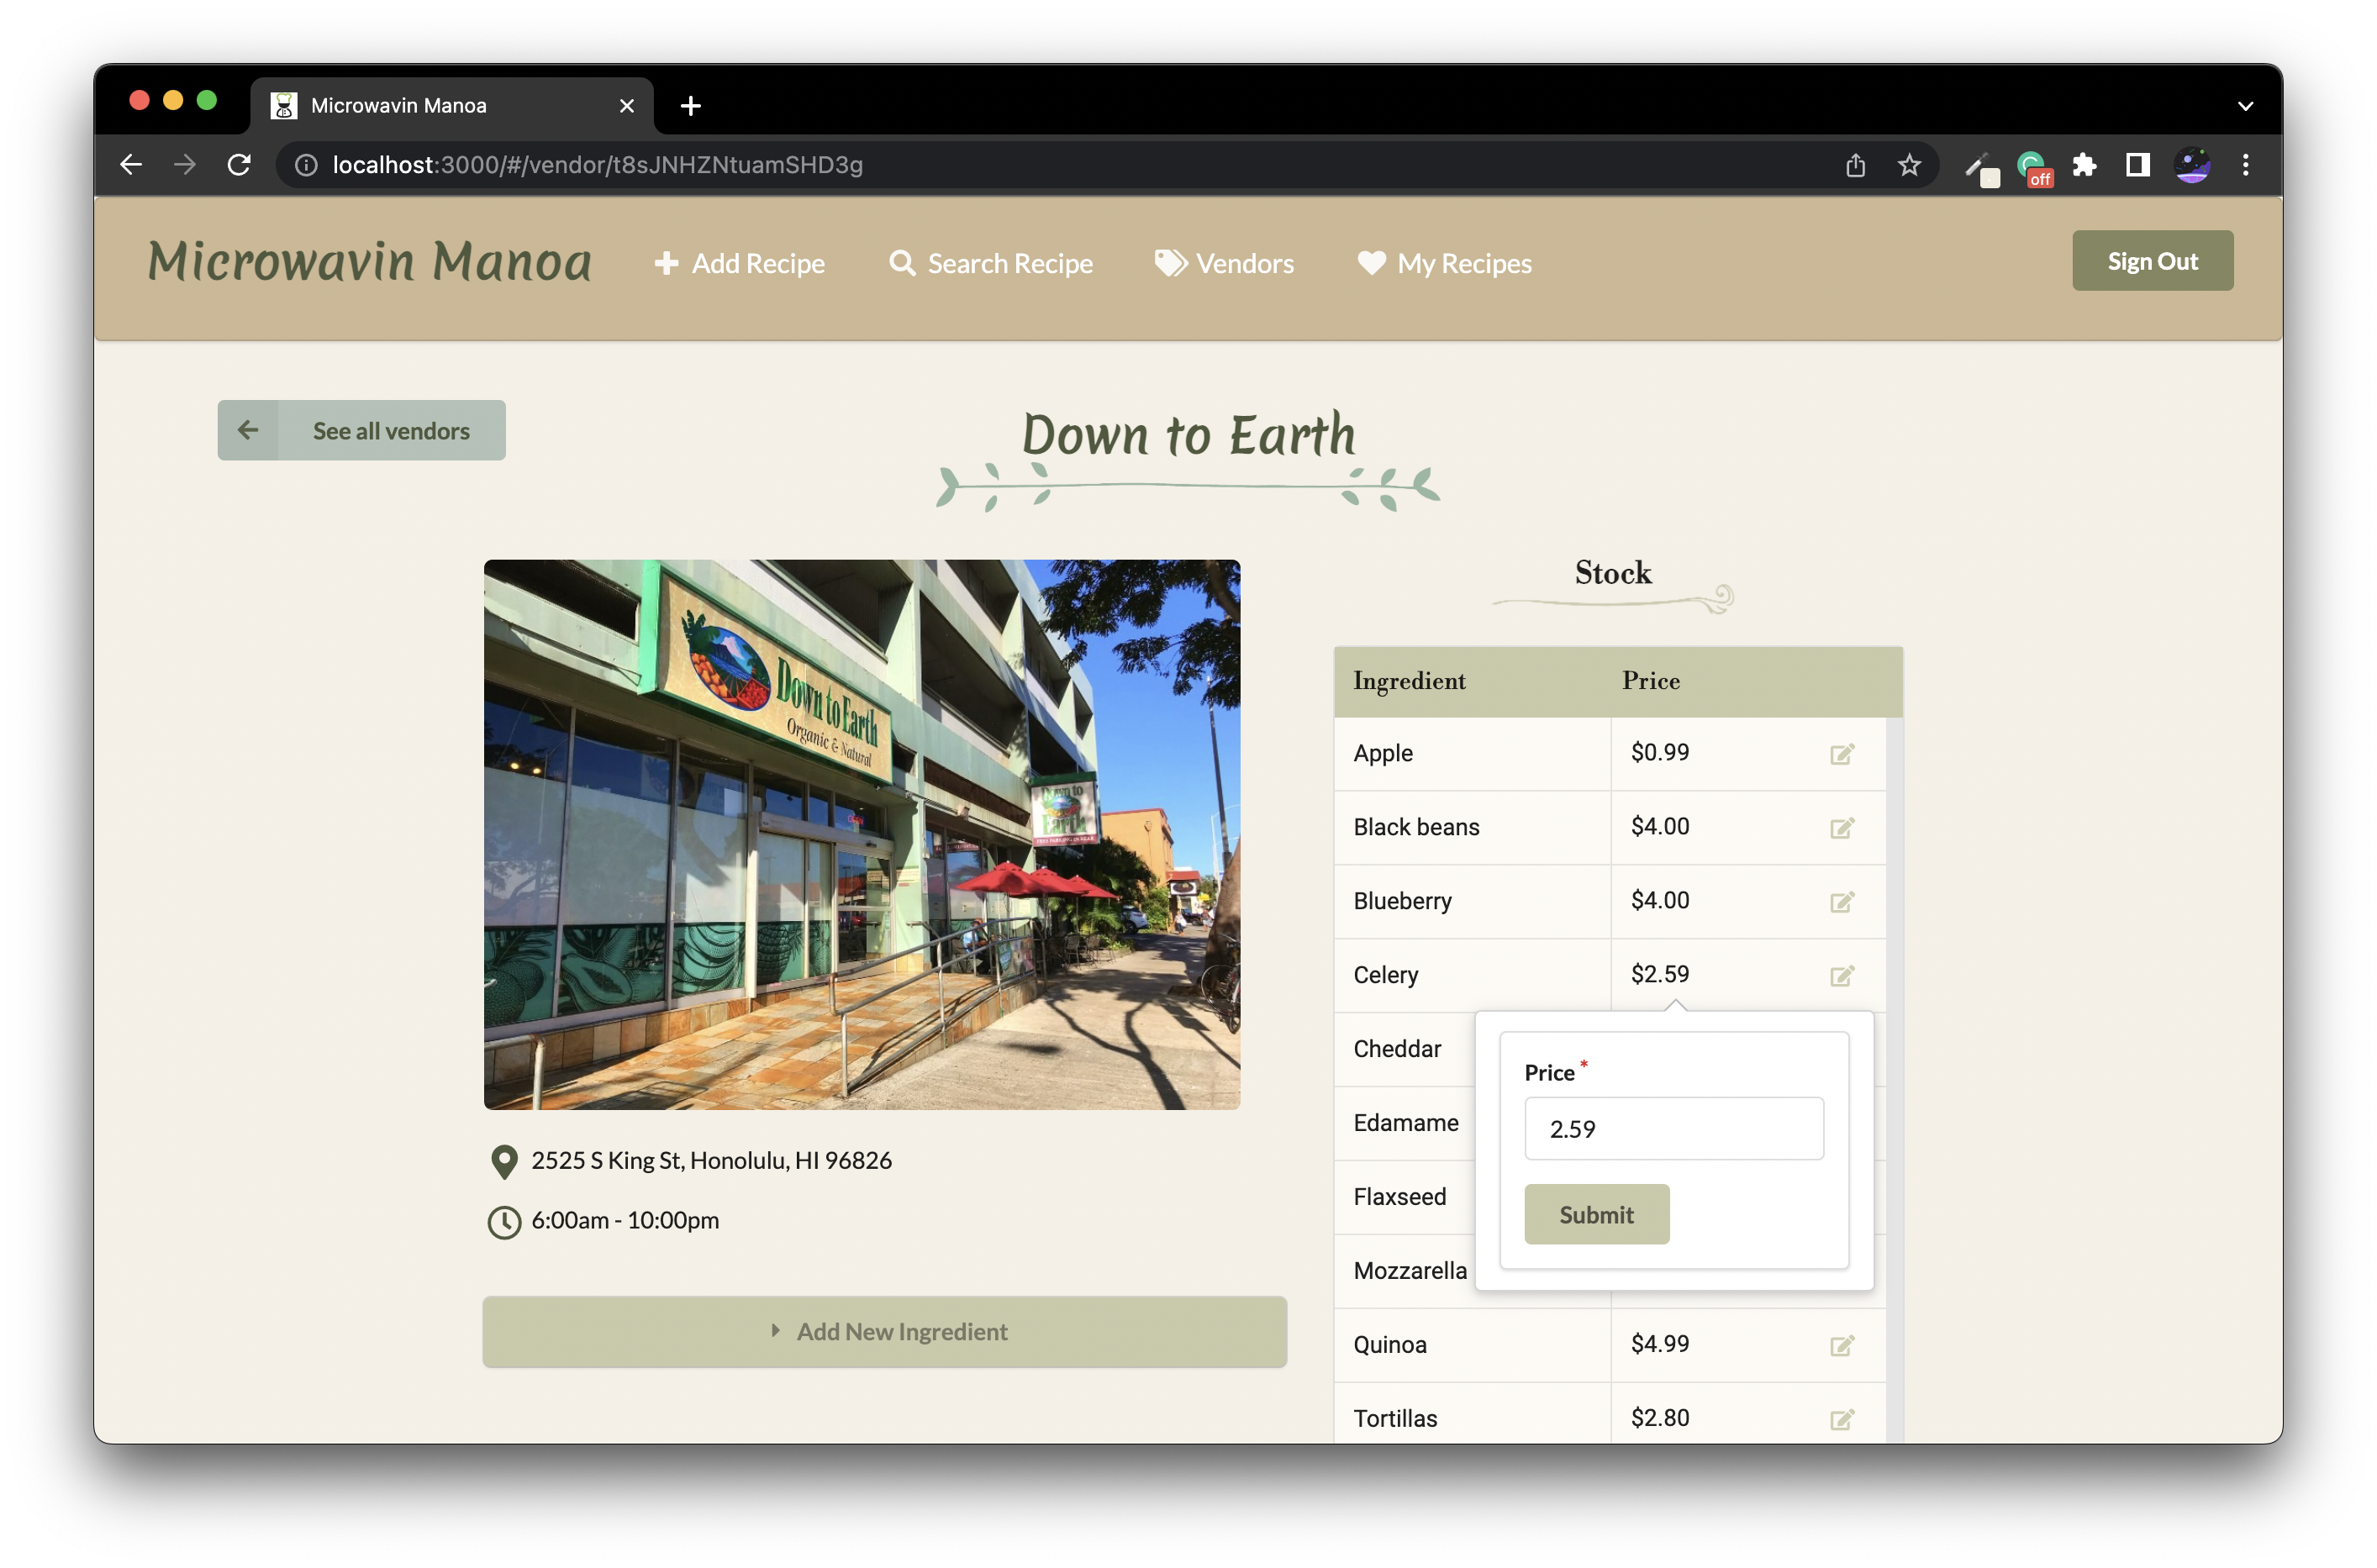Go to the Vendors page
Screen dimensions: 2377x1568
coord(1225,263)
